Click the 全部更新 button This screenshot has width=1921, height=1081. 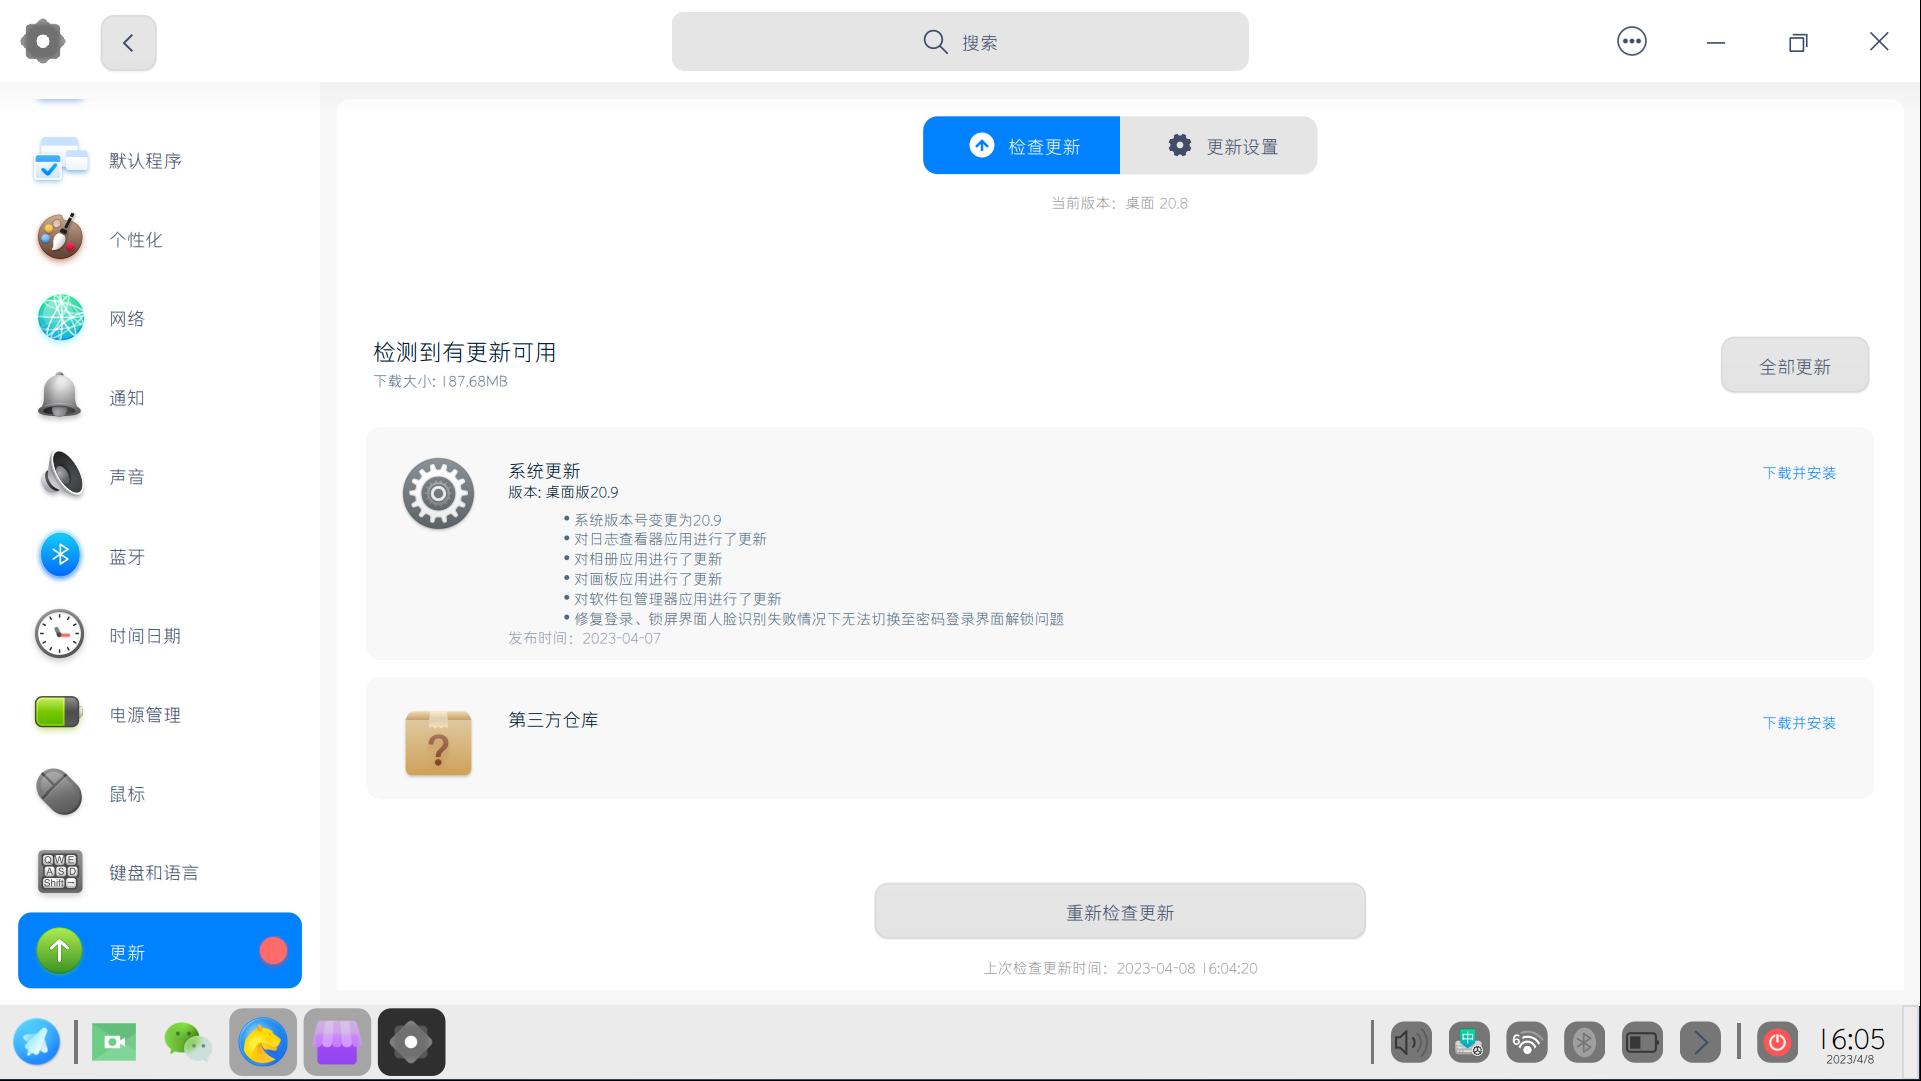click(x=1794, y=365)
